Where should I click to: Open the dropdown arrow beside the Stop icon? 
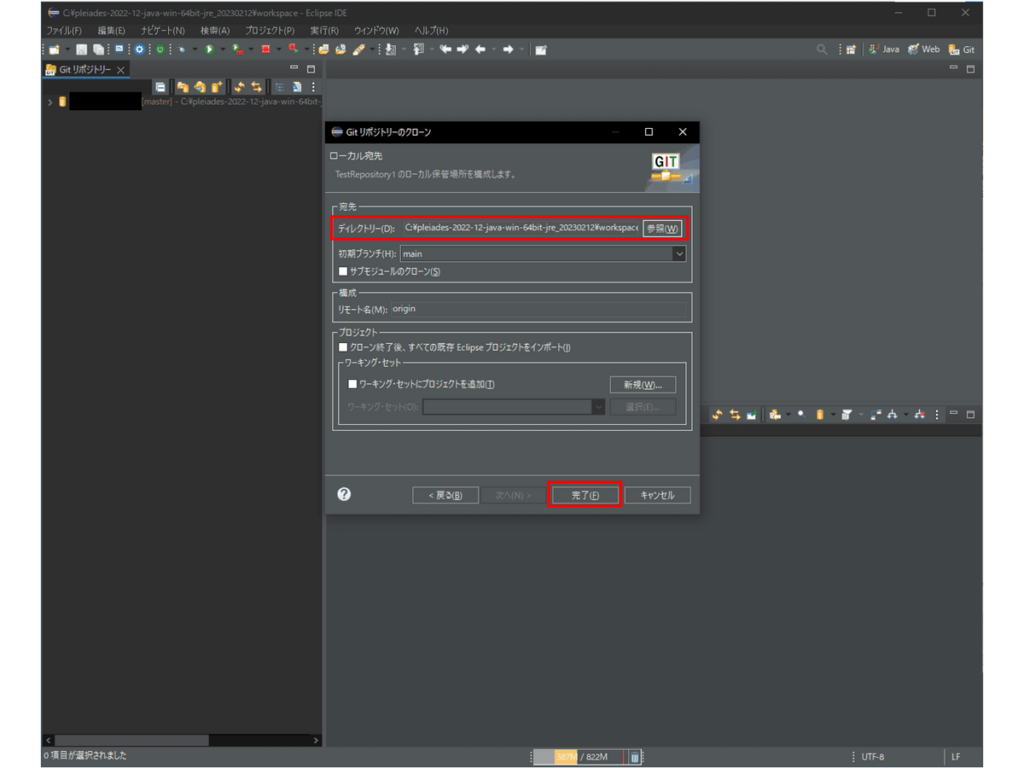tap(279, 50)
